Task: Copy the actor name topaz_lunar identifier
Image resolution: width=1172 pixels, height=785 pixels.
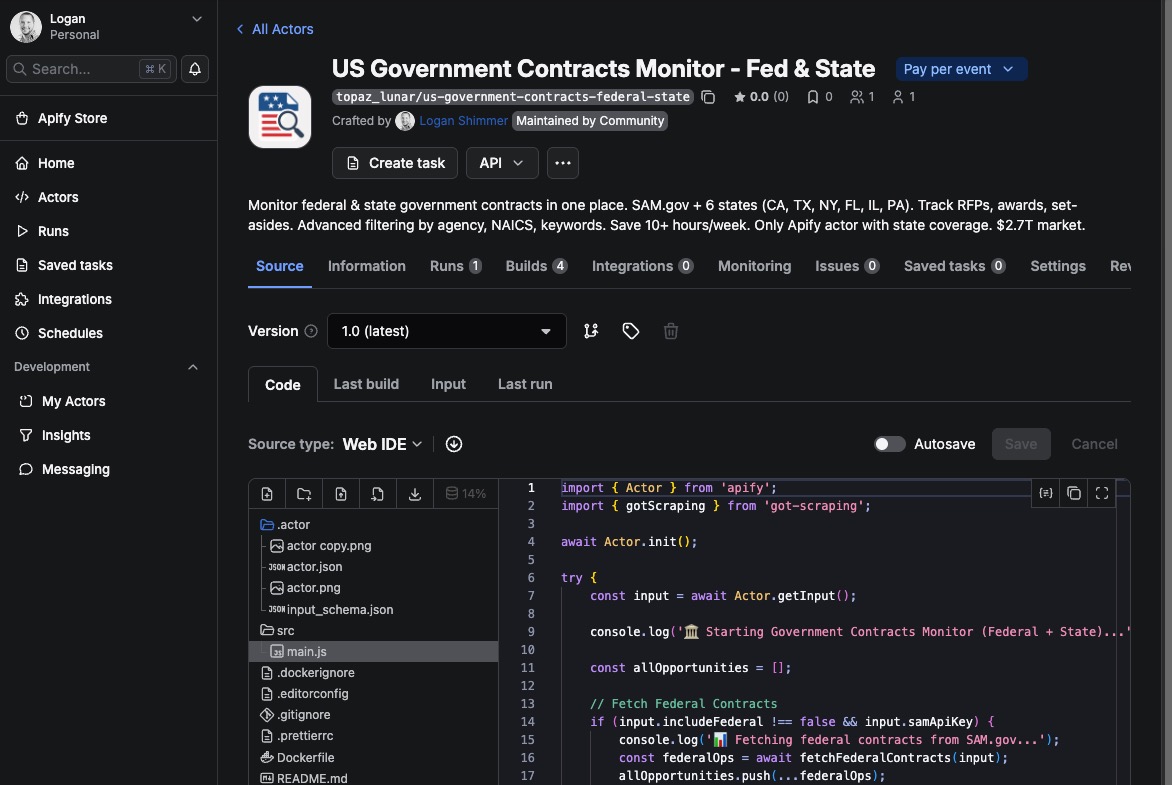Action: point(709,97)
